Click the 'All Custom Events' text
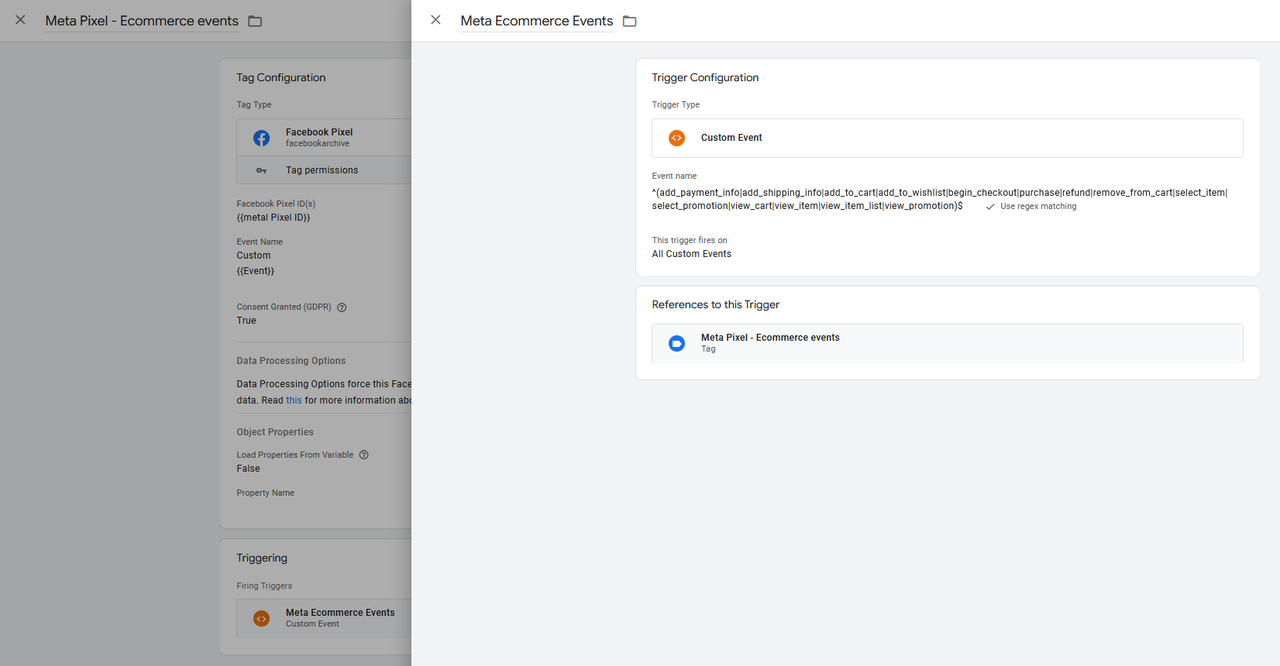1280x666 pixels. click(691, 254)
